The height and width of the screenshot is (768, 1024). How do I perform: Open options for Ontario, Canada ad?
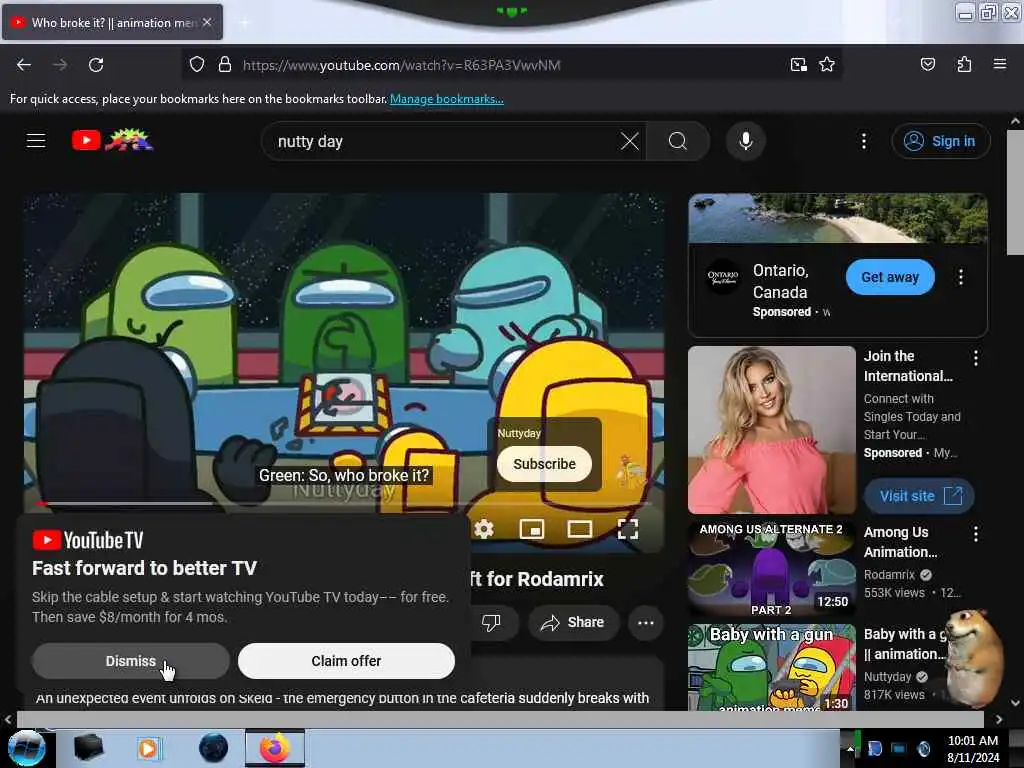pyautogui.click(x=960, y=277)
